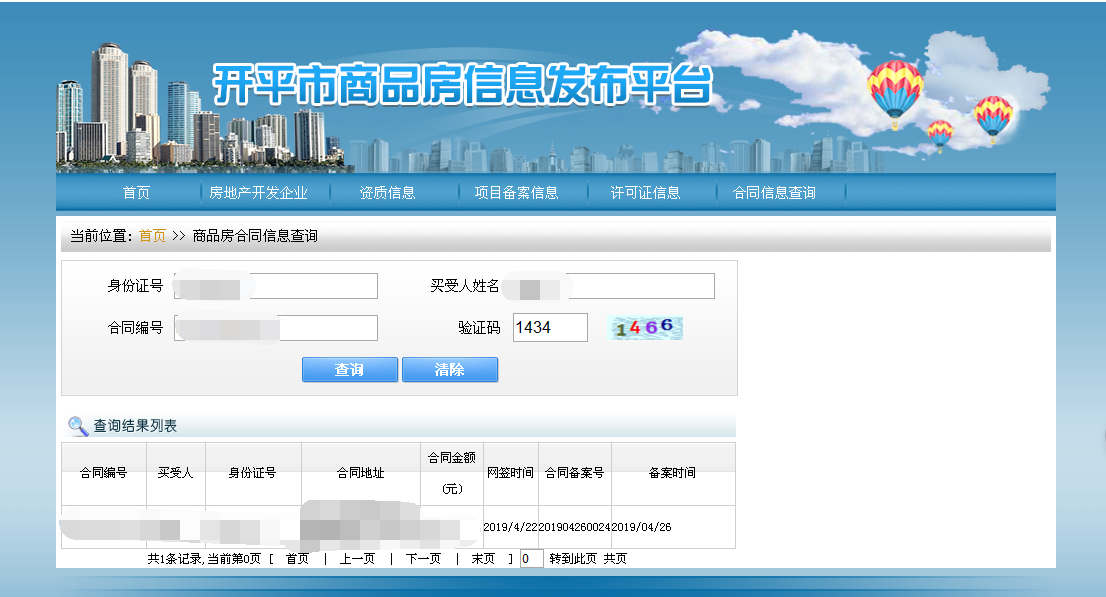Jump to last page with 末页
The height and width of the screenshot is (597, 1106).
click(x=483, y=559)
